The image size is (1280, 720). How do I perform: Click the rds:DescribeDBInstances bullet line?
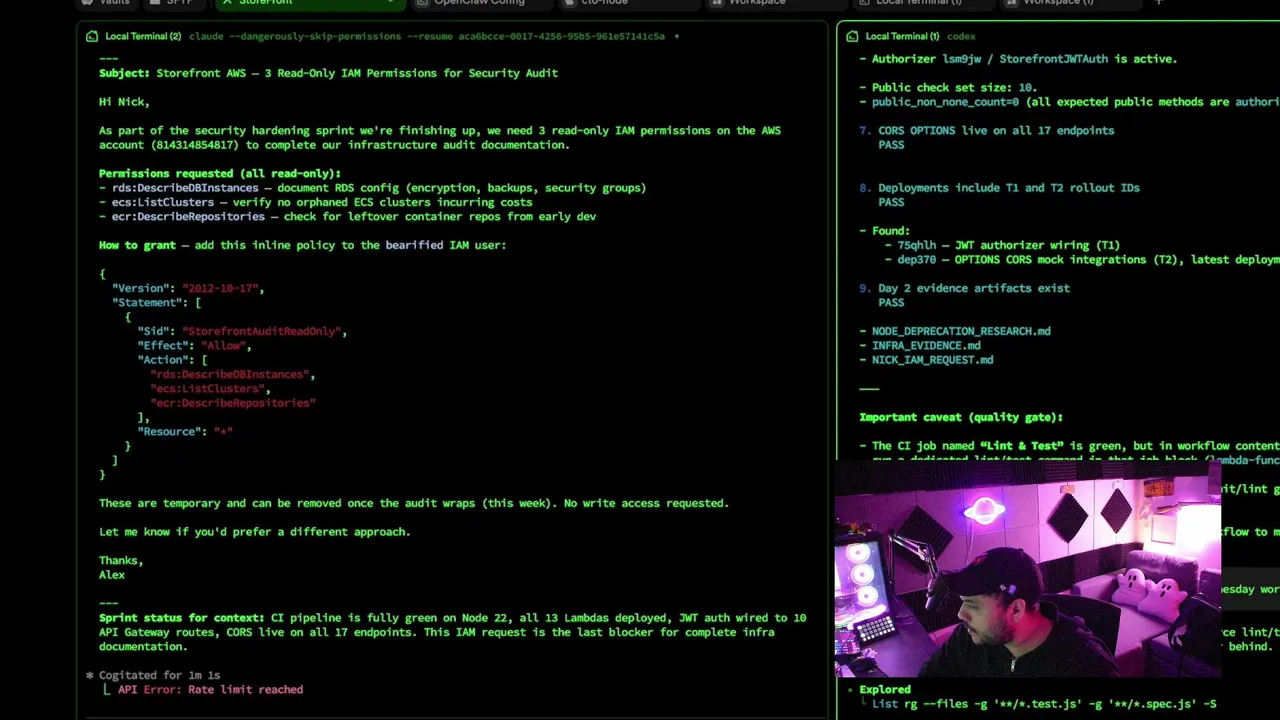(x=372, y=188)
